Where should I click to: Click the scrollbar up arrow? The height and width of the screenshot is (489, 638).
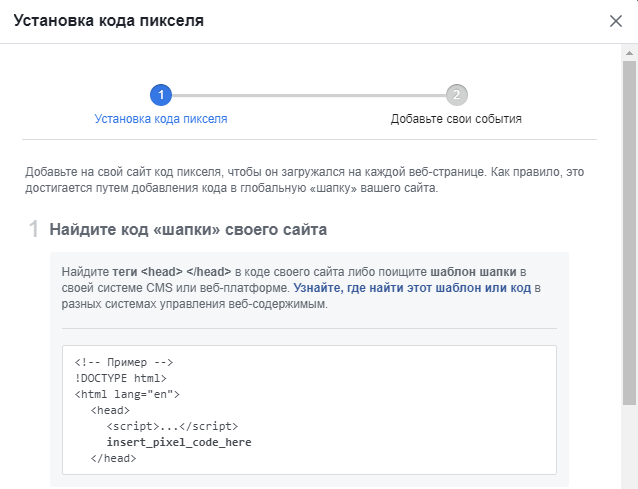click(629, 53)
